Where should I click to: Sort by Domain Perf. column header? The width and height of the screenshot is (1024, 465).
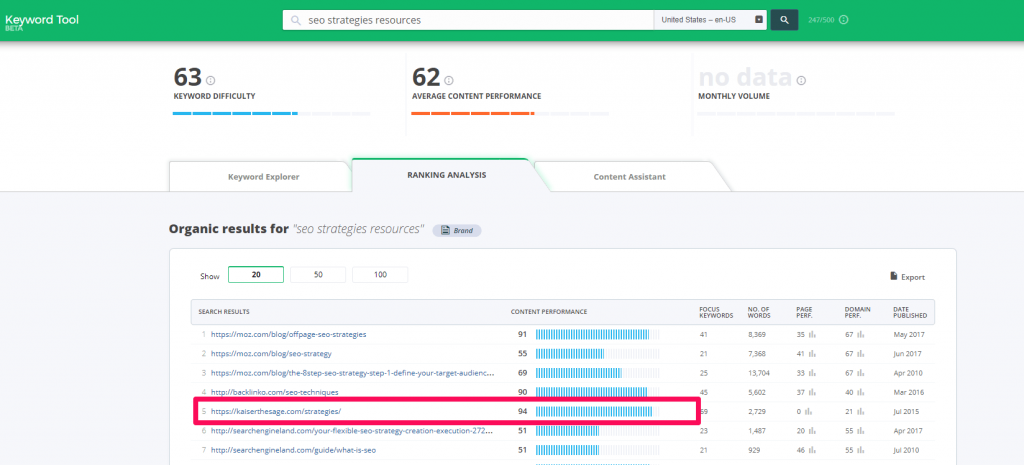[856, 312]
